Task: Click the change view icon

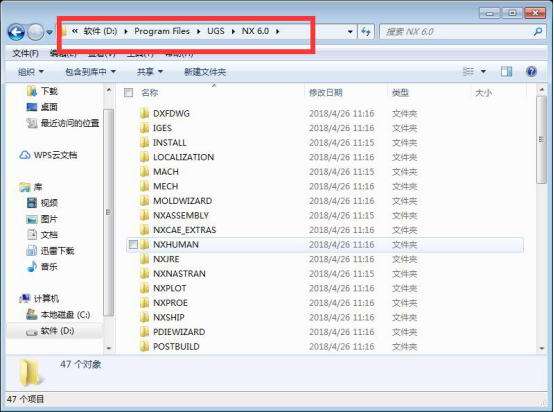Action: click(x=468, y=72)
